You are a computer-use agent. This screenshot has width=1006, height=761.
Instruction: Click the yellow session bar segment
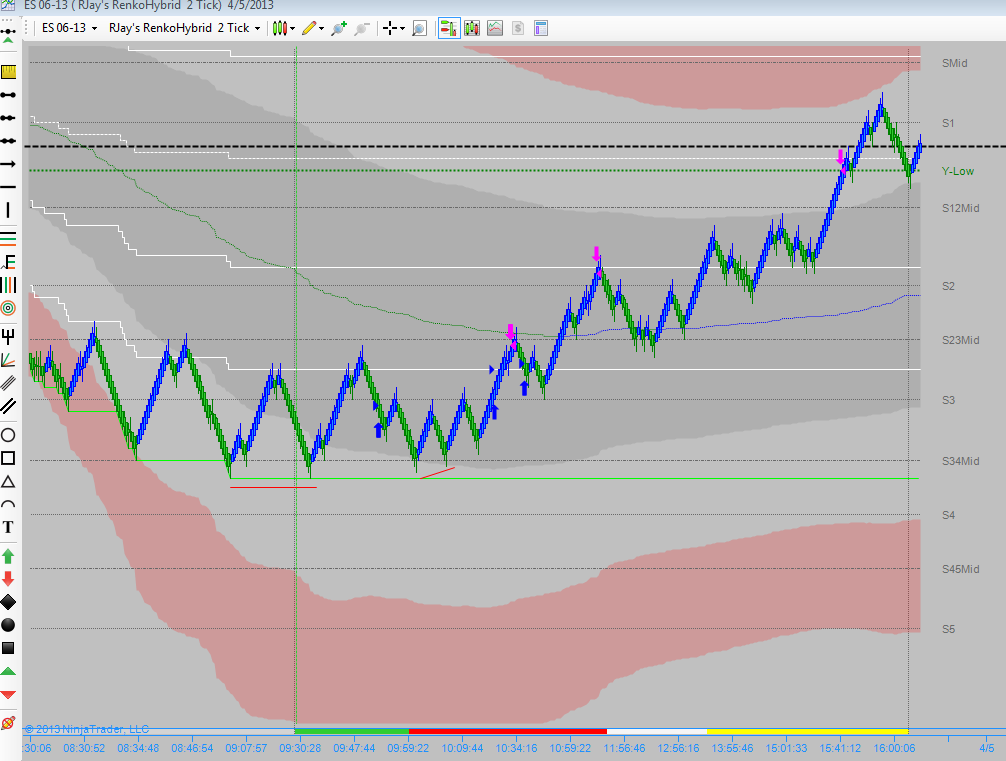tap(807, 731)
